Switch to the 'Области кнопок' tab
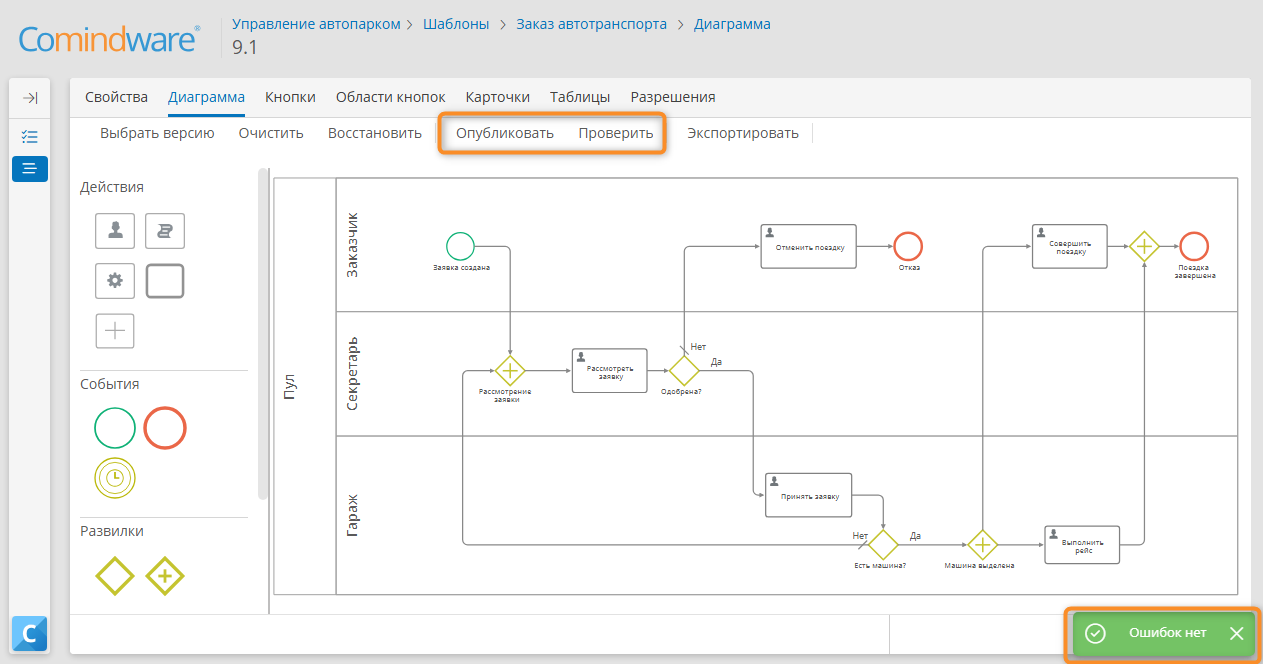The height and width of the screenshot is (664, 1263). (391, 97)
